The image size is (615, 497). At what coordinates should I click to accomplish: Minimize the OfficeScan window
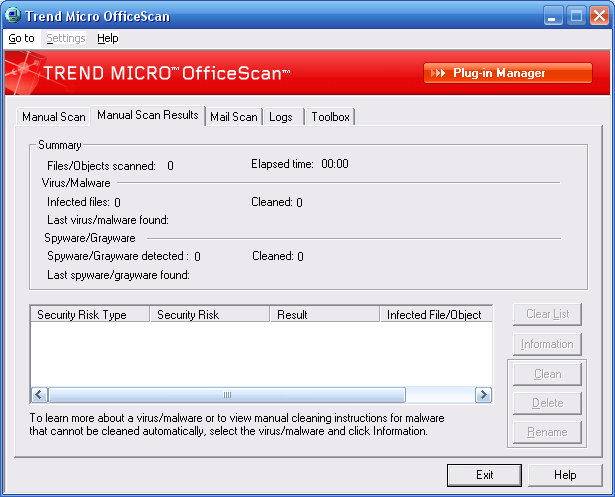tap(553, 16)
